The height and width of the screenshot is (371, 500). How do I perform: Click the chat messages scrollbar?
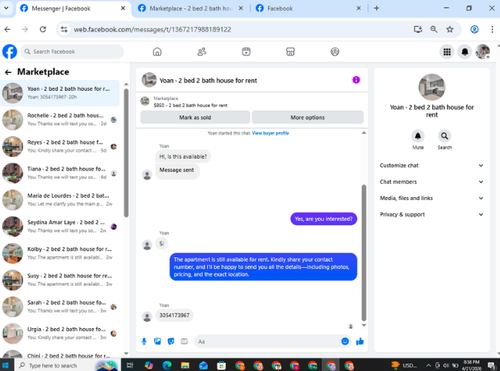(364, 253)
